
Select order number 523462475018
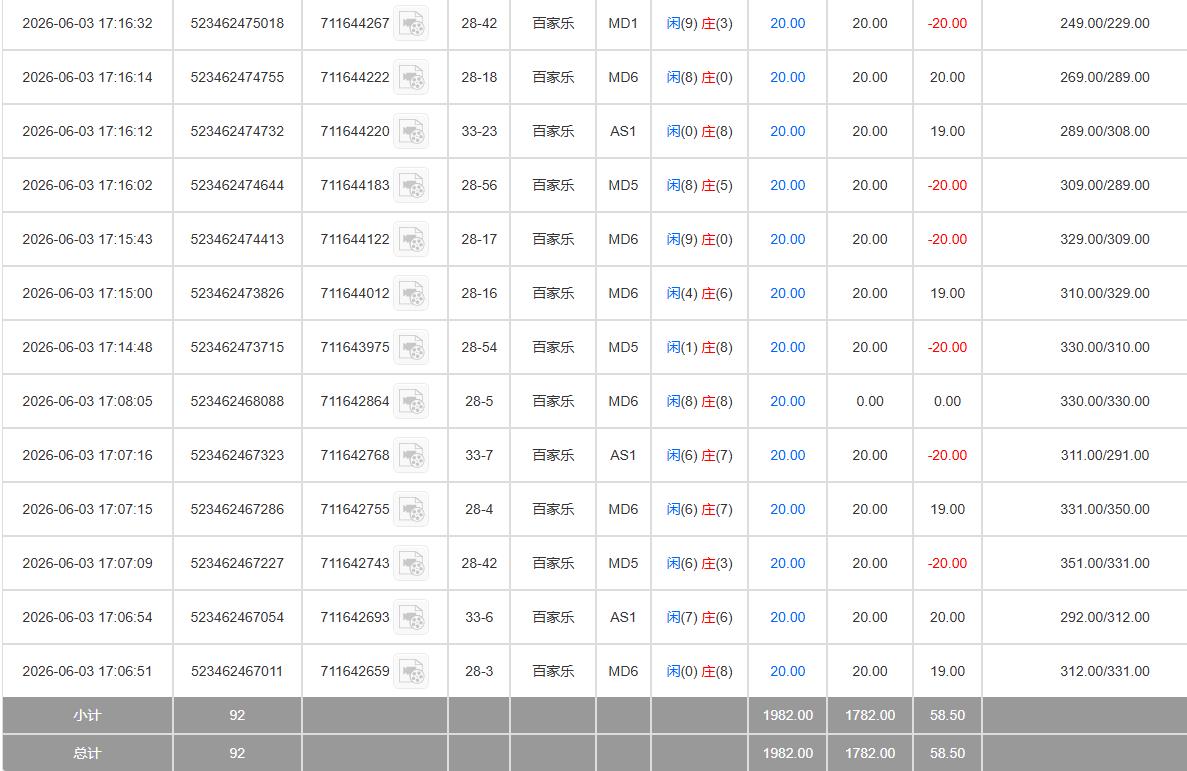click(x=237, y=23)
